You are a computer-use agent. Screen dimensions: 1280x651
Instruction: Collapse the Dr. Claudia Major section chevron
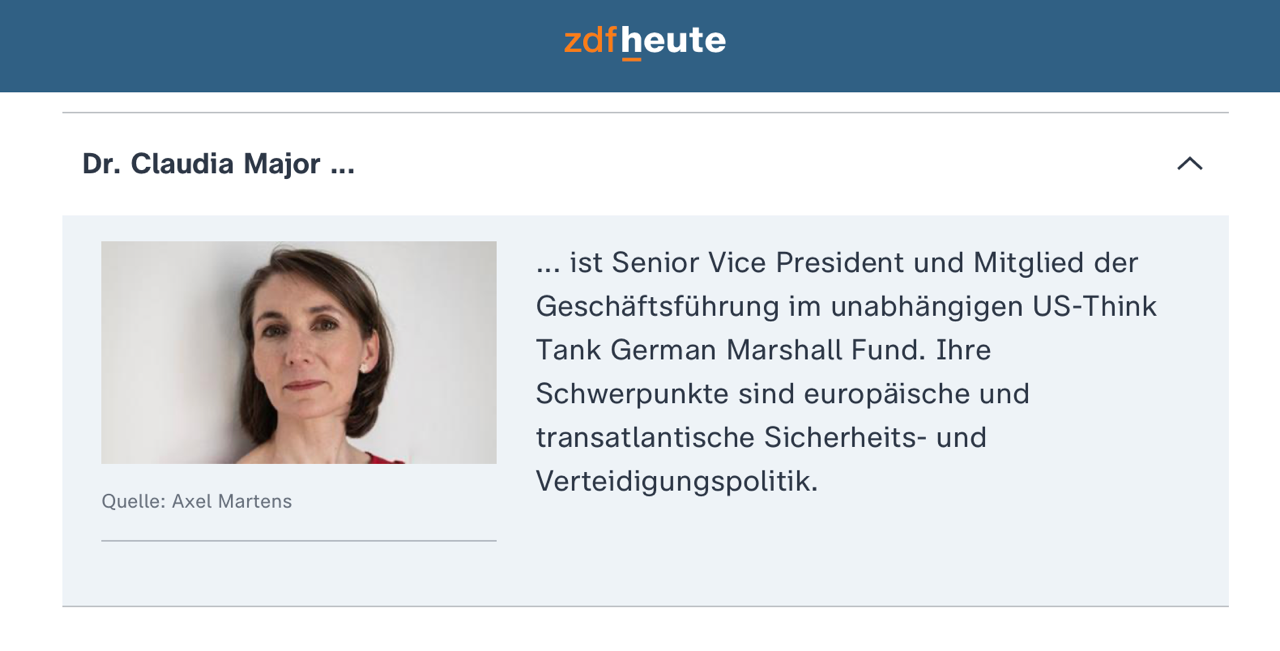pos(1189,164)
